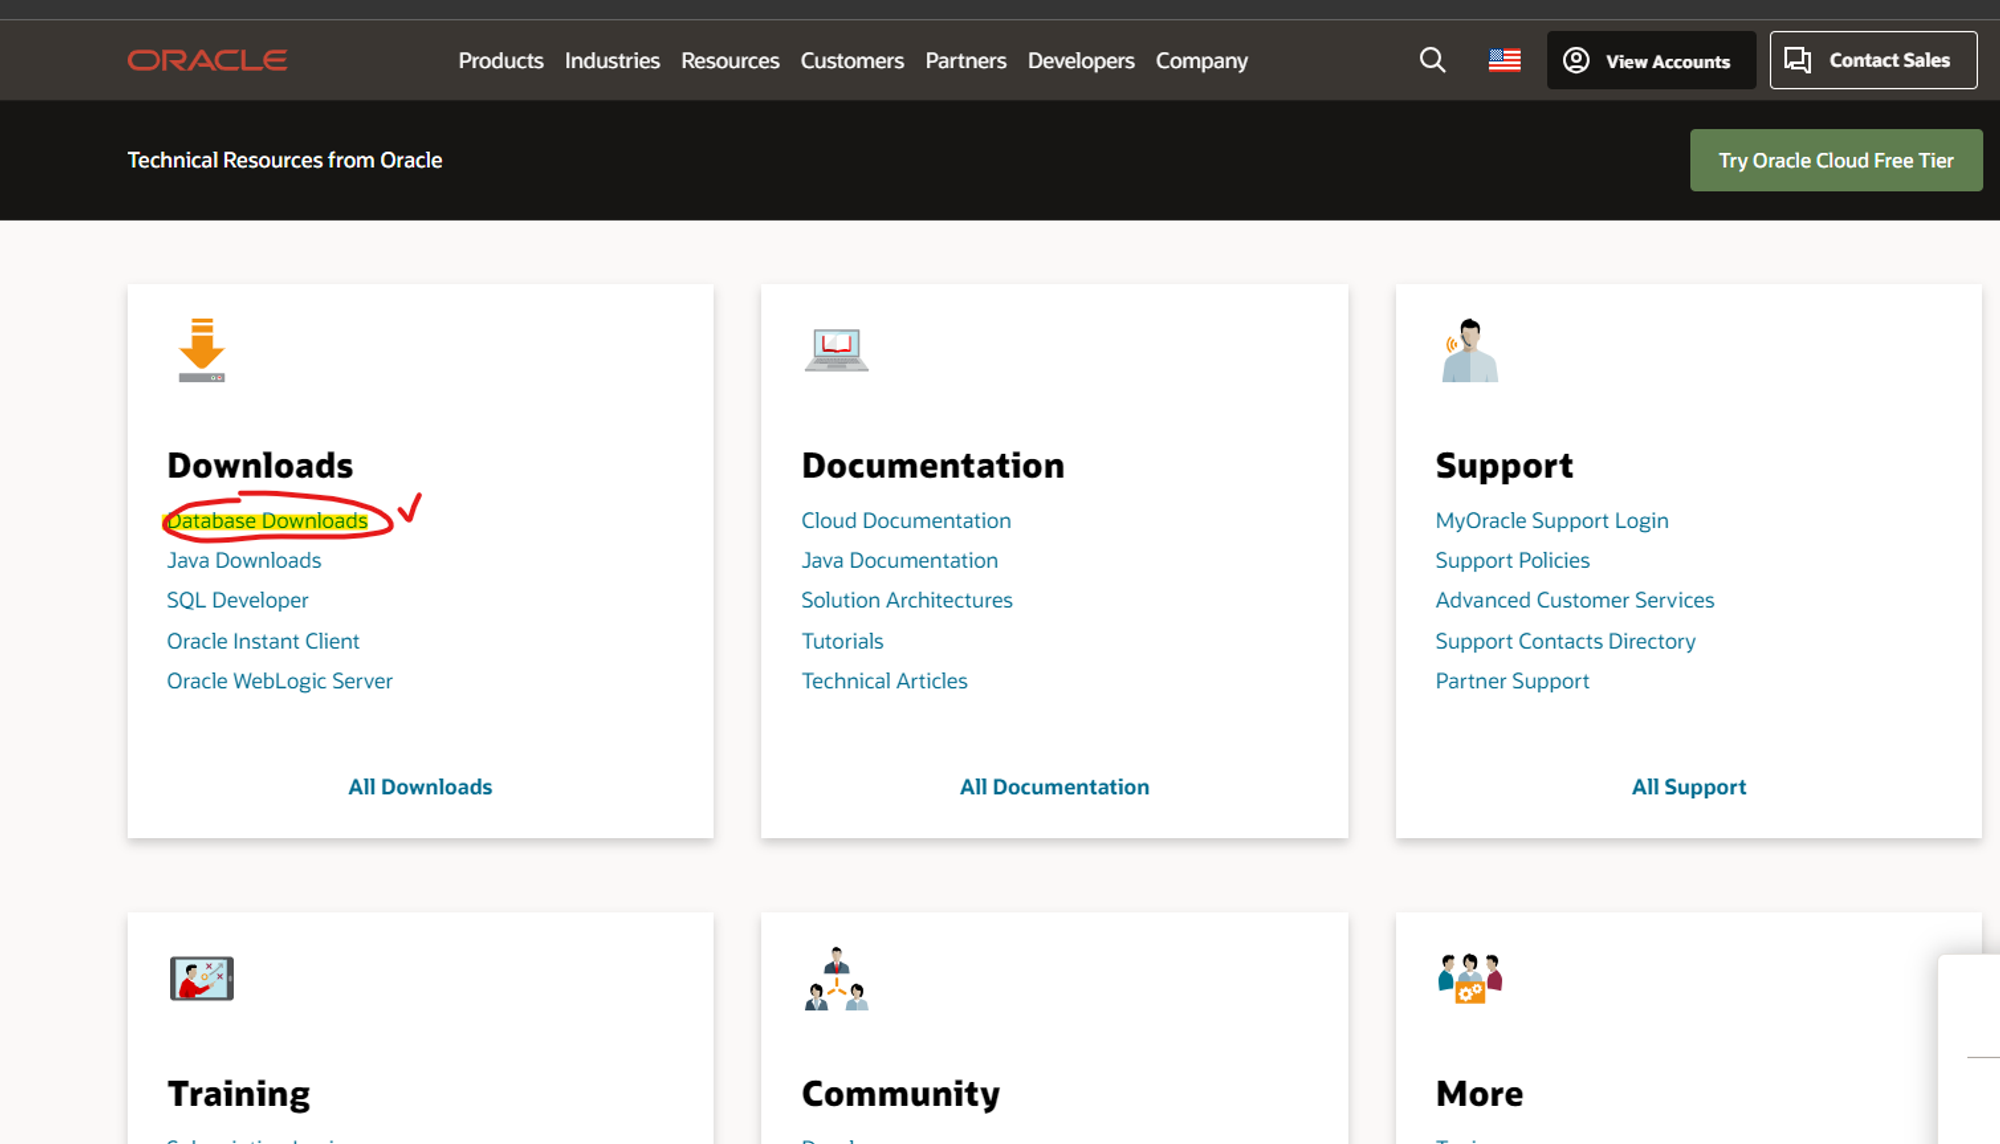
Task: Click the Community heading
Action: coord(901,1094)
